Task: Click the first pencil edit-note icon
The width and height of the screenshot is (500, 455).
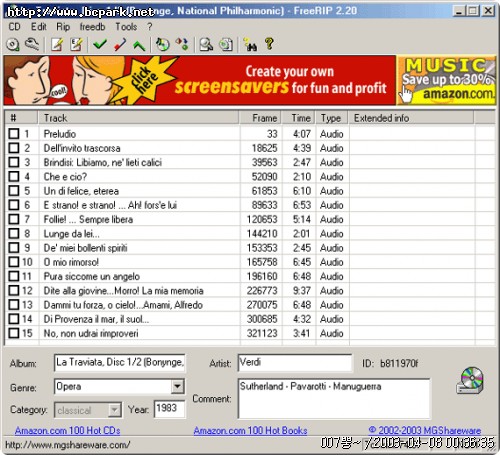Action: (57, 44)
